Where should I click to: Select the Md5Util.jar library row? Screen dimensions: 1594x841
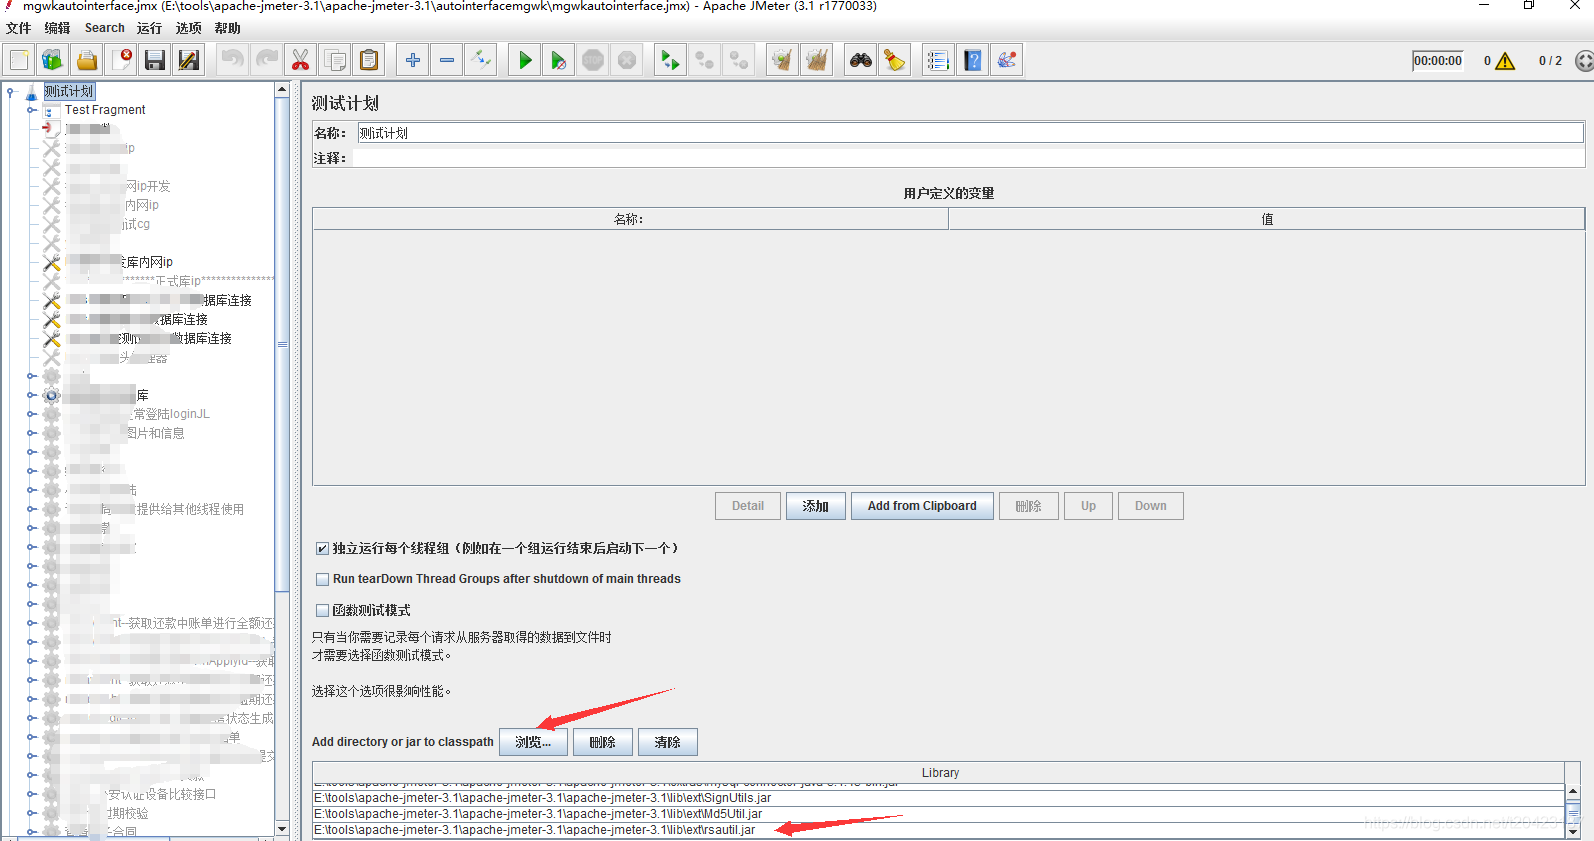coord(938,814)
